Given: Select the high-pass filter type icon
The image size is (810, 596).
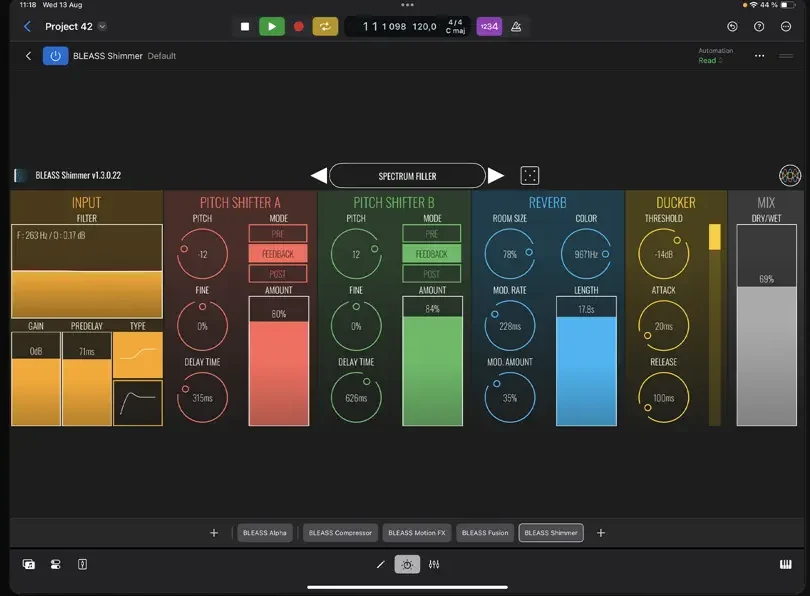Looking at the screenshot, I should click(137, 403).
